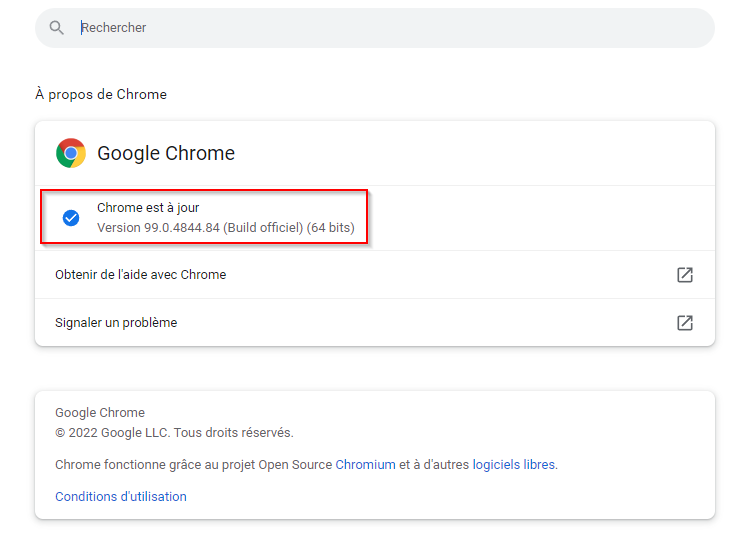Viewport: 742px width, 542px height.
Task: Click the blue update checkmark icon
Action: pos(71,218)
